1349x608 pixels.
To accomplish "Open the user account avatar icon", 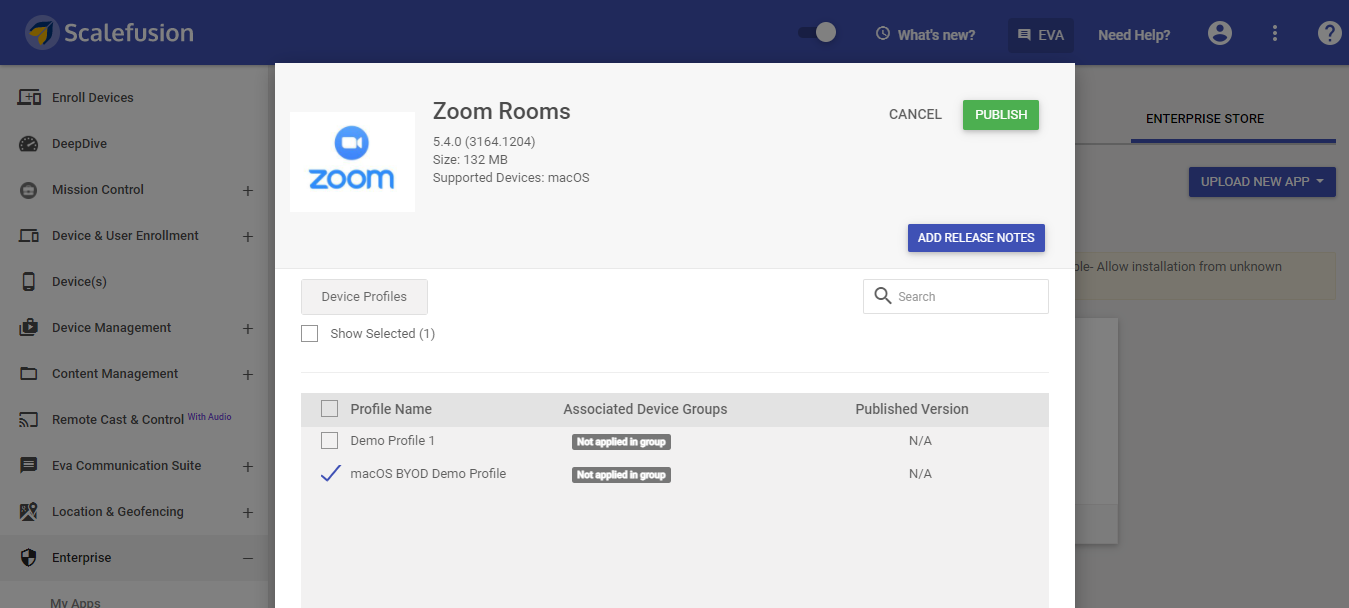I will pyautogui.click(x=1220, y=33).
